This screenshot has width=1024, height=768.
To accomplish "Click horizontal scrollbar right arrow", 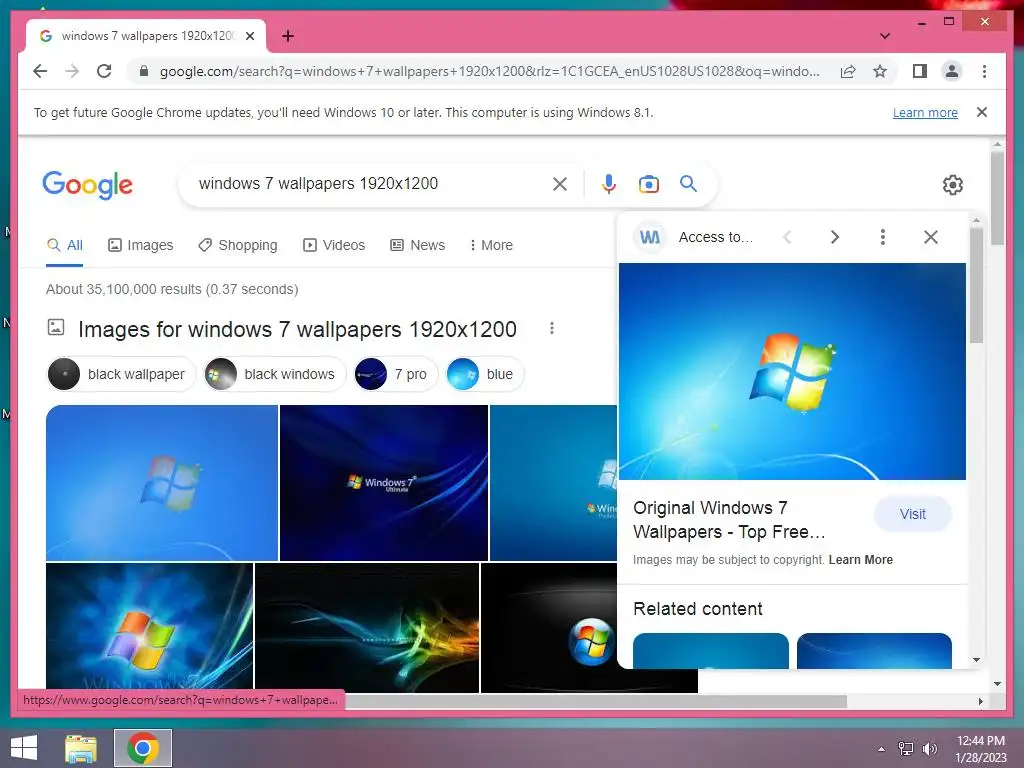I will (x=980, y=701).
